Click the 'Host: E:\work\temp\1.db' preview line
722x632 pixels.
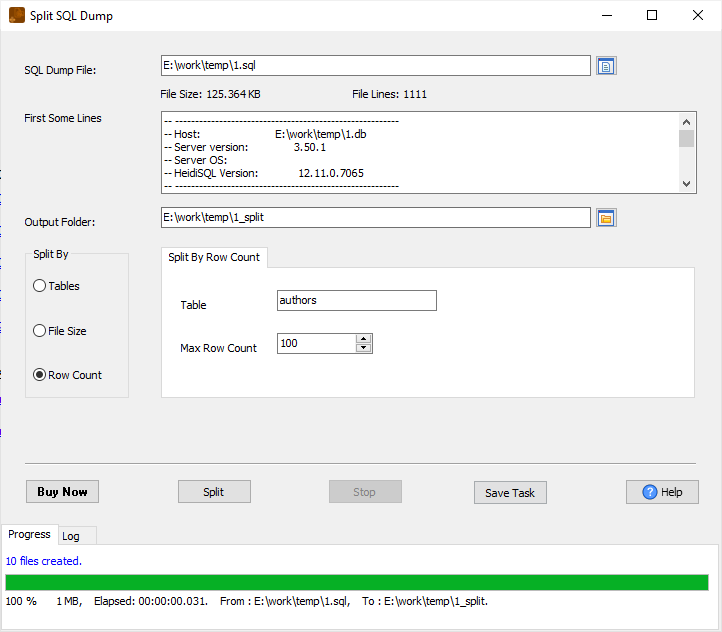[x=266, y=134]
